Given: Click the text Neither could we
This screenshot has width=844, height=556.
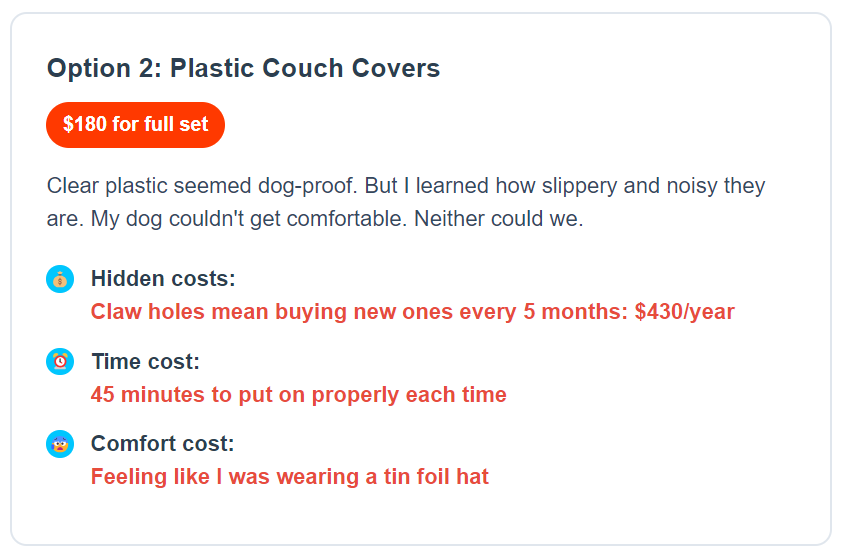Looking at the screenshot, I should click(x=498, y=219).
